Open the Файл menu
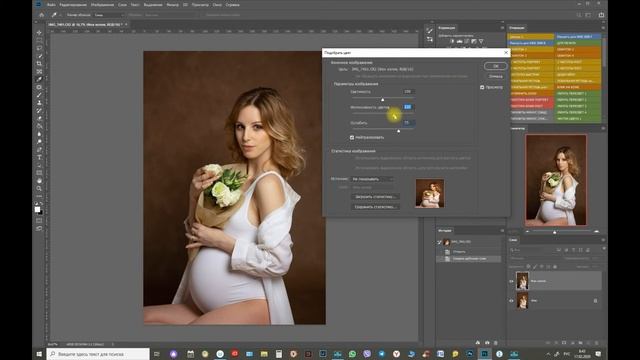 [51, 5]
